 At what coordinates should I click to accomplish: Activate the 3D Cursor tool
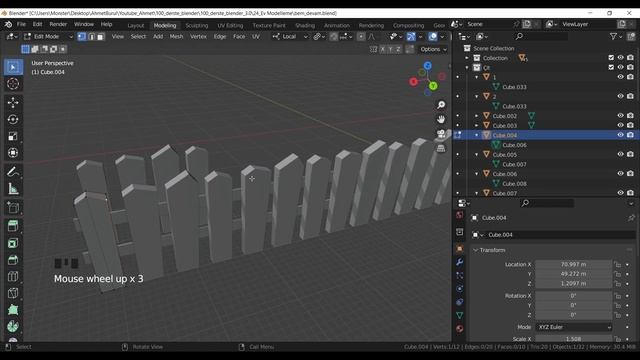tap(13, 84)
